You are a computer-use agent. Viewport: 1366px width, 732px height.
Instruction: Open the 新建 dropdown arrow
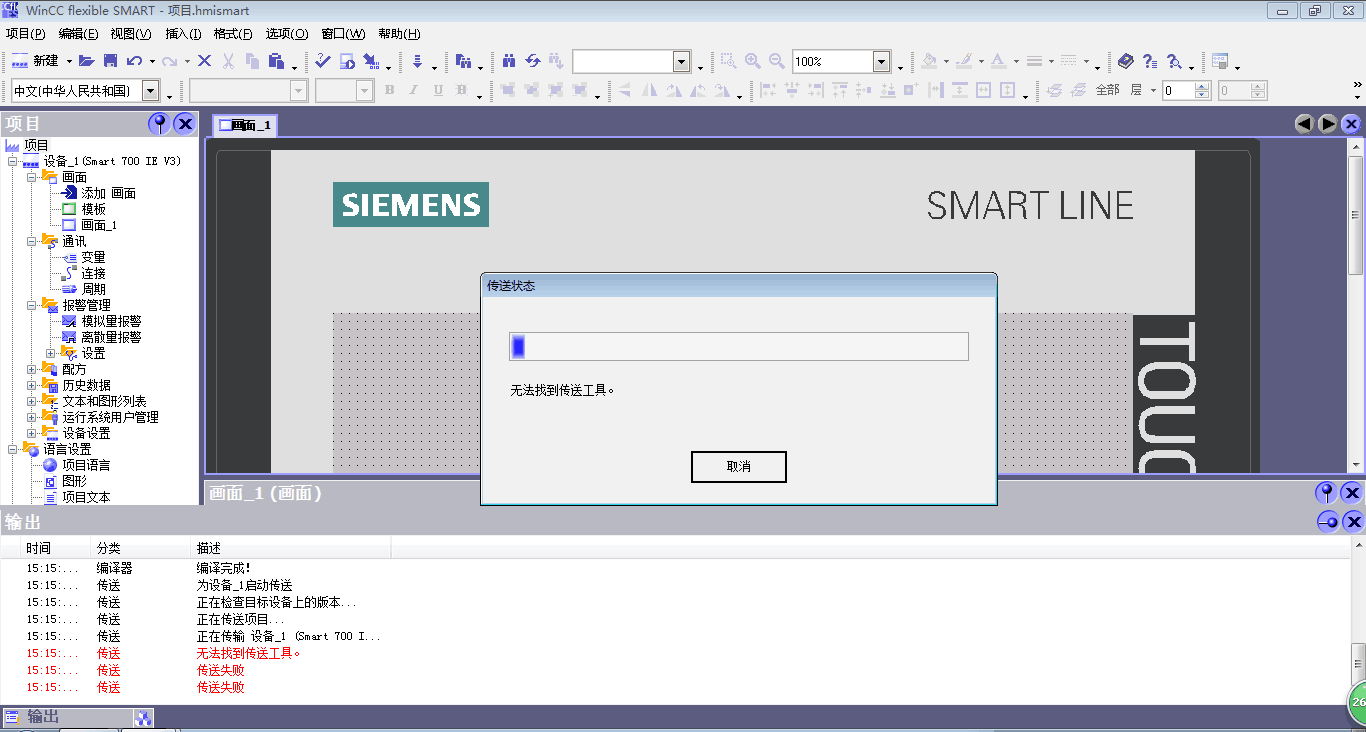pos(69,62)
